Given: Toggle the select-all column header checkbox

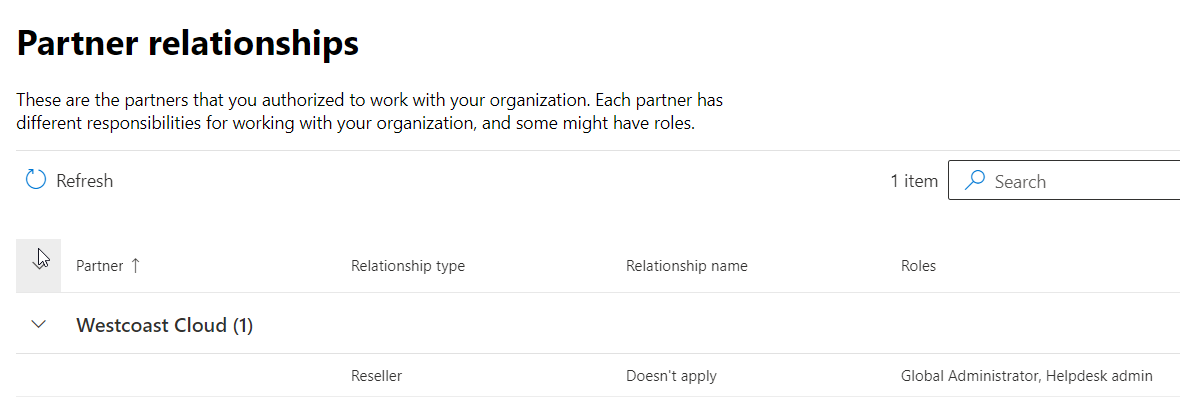Looking at the screenshot, I should click(38, 266).
